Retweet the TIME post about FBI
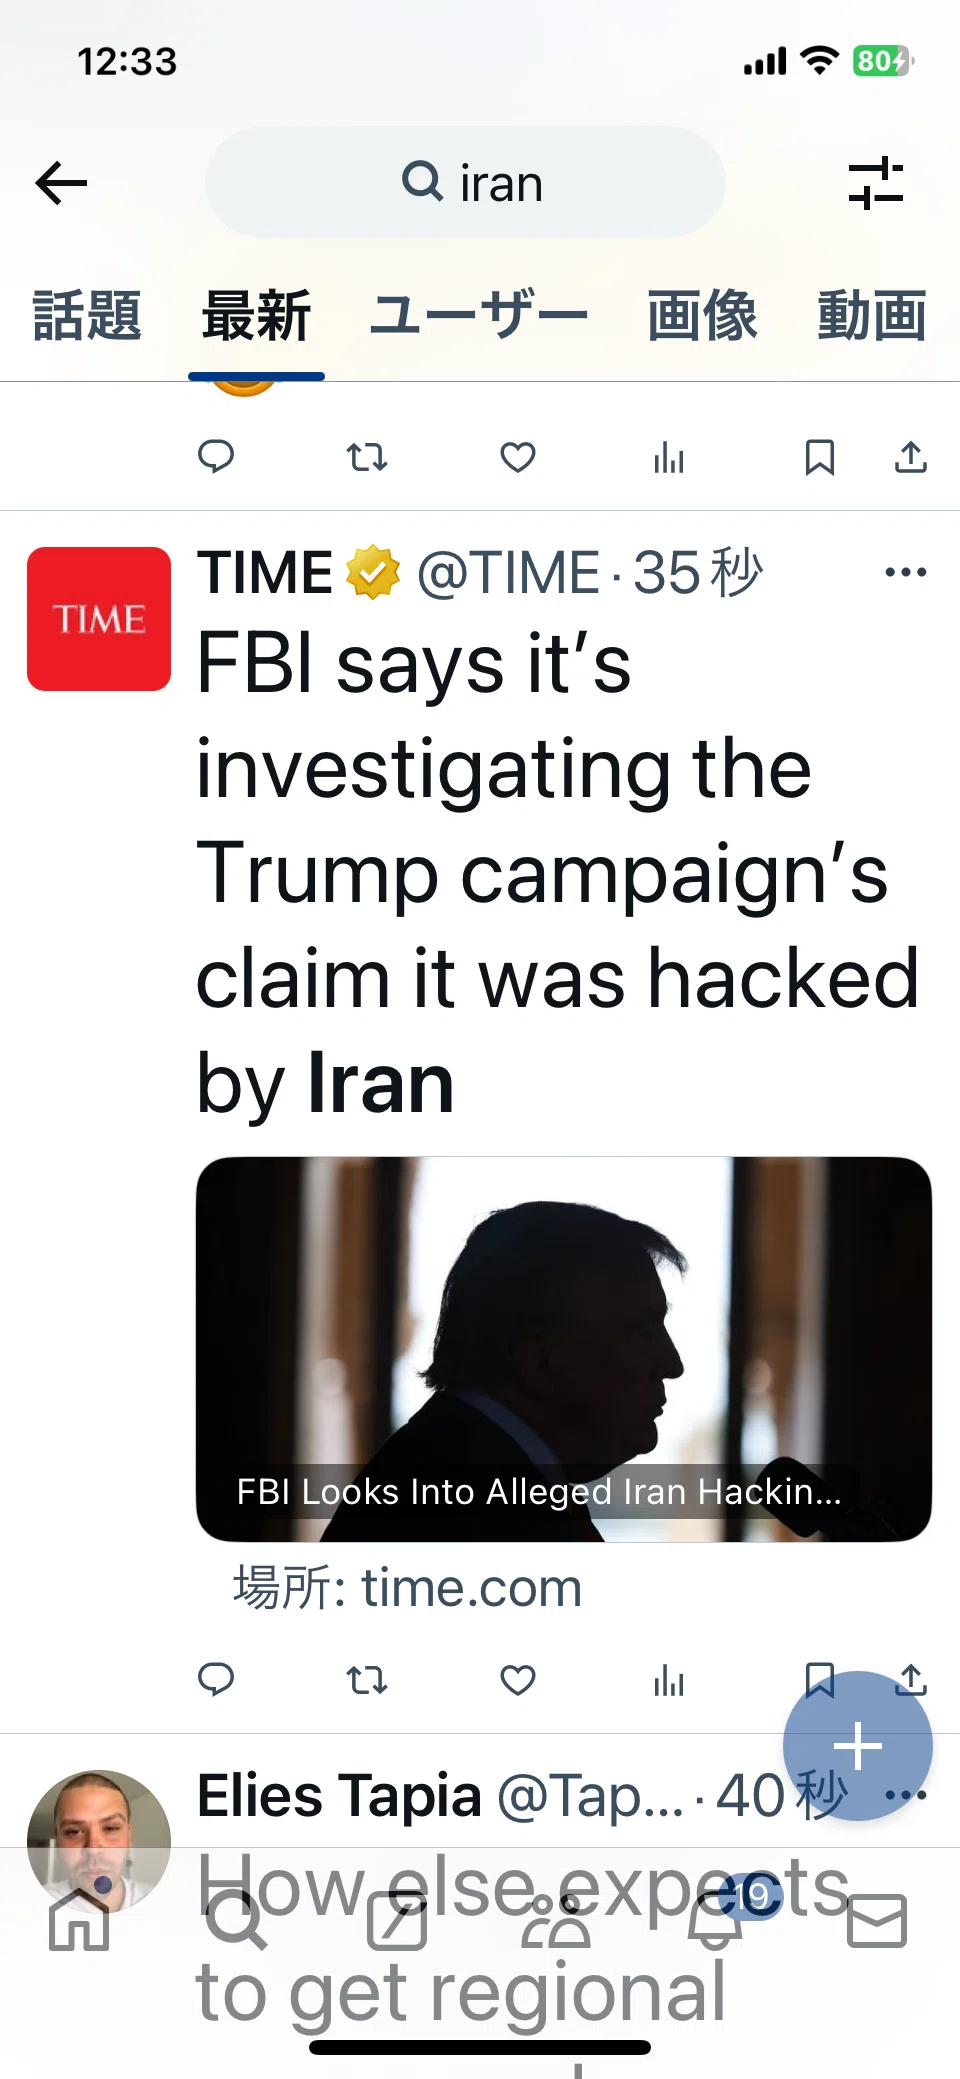Screen dimensions: 960x2079 tap(367, 1680)
